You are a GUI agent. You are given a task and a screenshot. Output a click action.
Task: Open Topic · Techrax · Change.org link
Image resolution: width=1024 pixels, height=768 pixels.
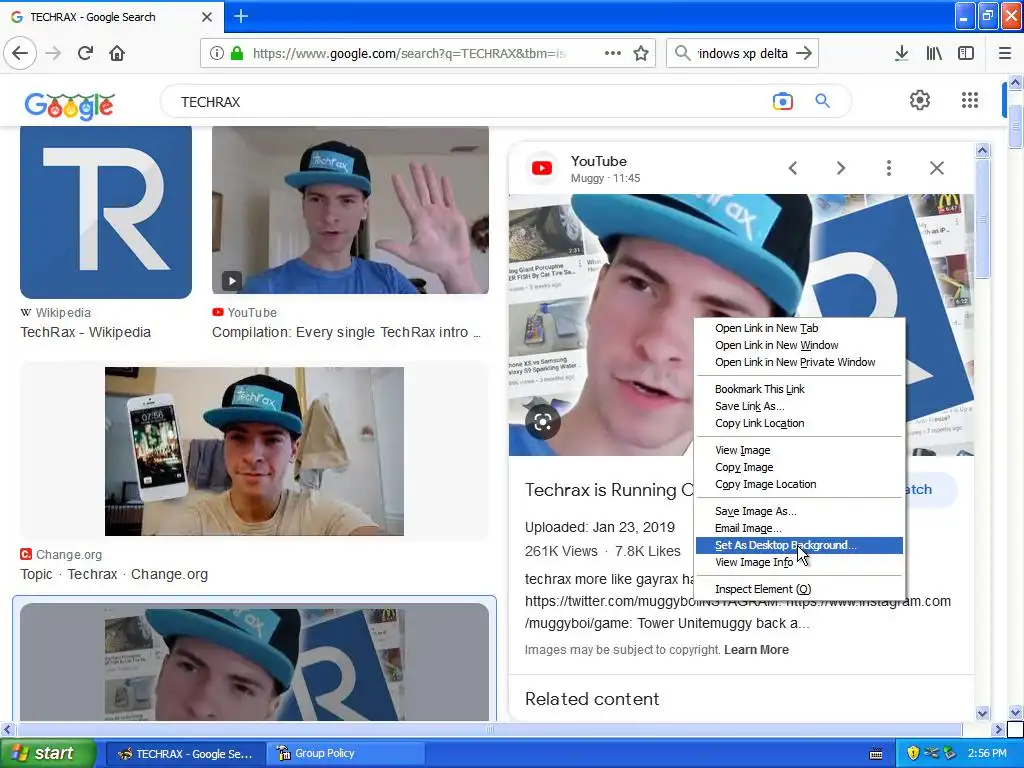click(x=114, y=574)
